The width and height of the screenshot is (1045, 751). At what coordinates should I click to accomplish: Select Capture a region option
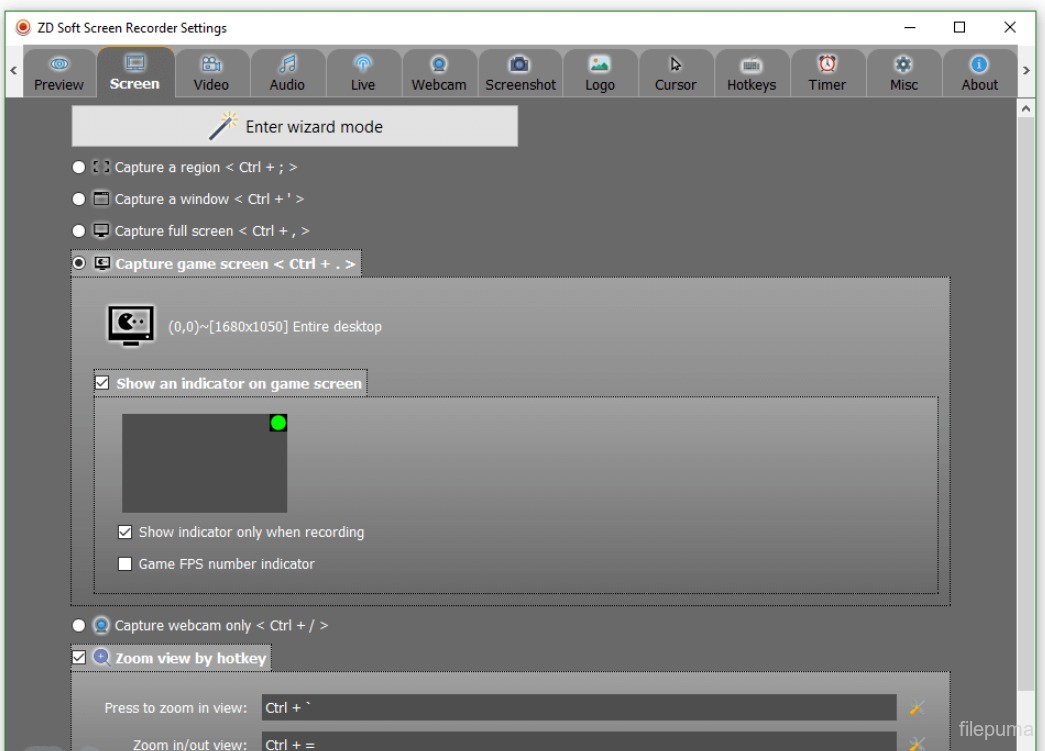79,167
